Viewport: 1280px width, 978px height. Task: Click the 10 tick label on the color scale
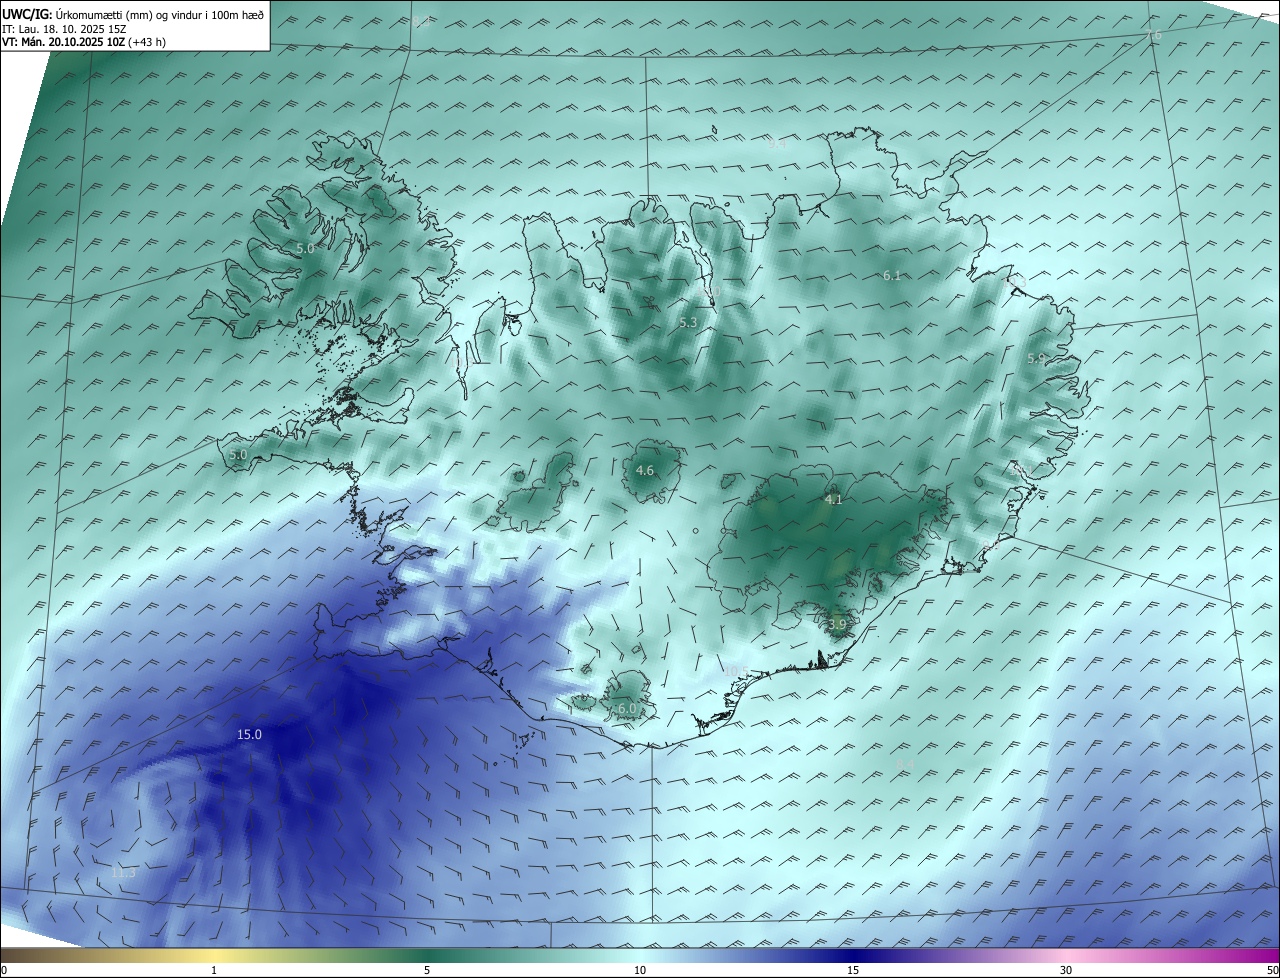[x=640, y=970]
